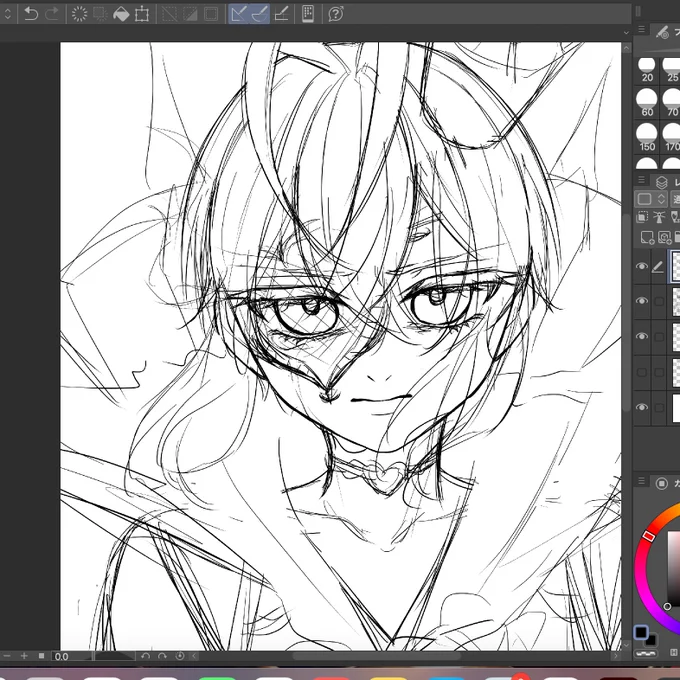Open the smartphone companion mode icon

308,14
